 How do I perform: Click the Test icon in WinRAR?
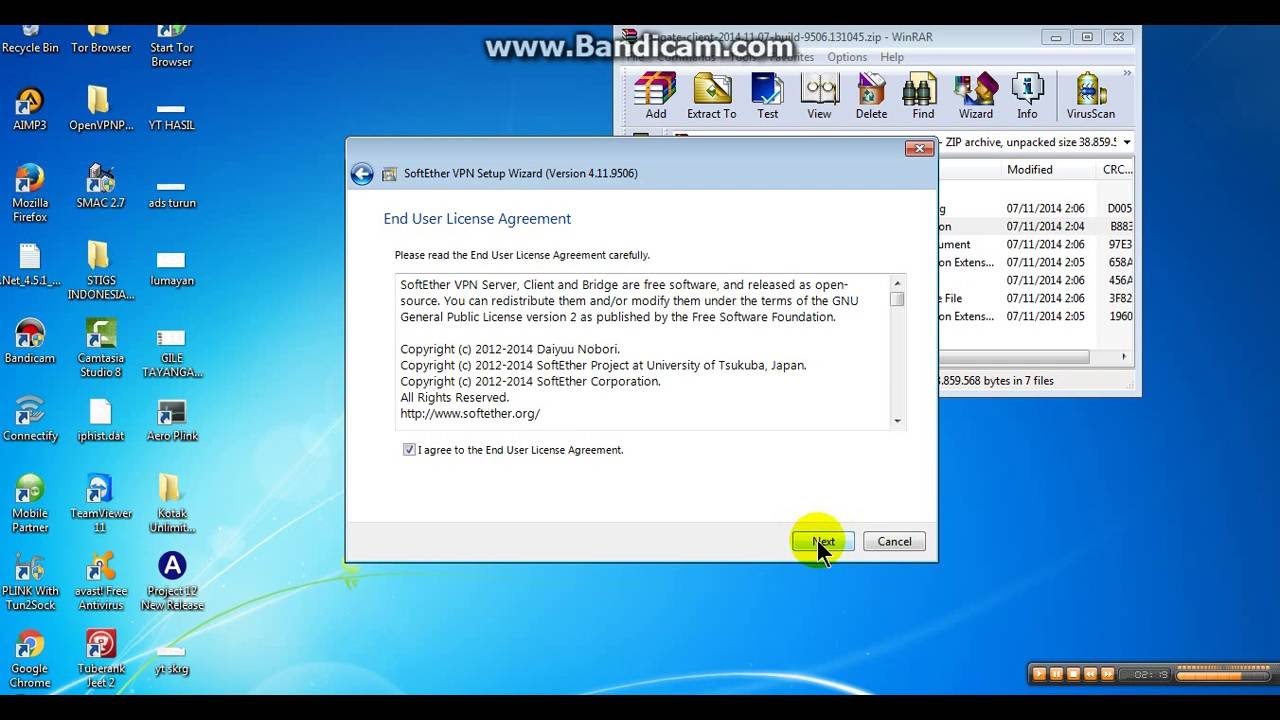tap(767, 96)
